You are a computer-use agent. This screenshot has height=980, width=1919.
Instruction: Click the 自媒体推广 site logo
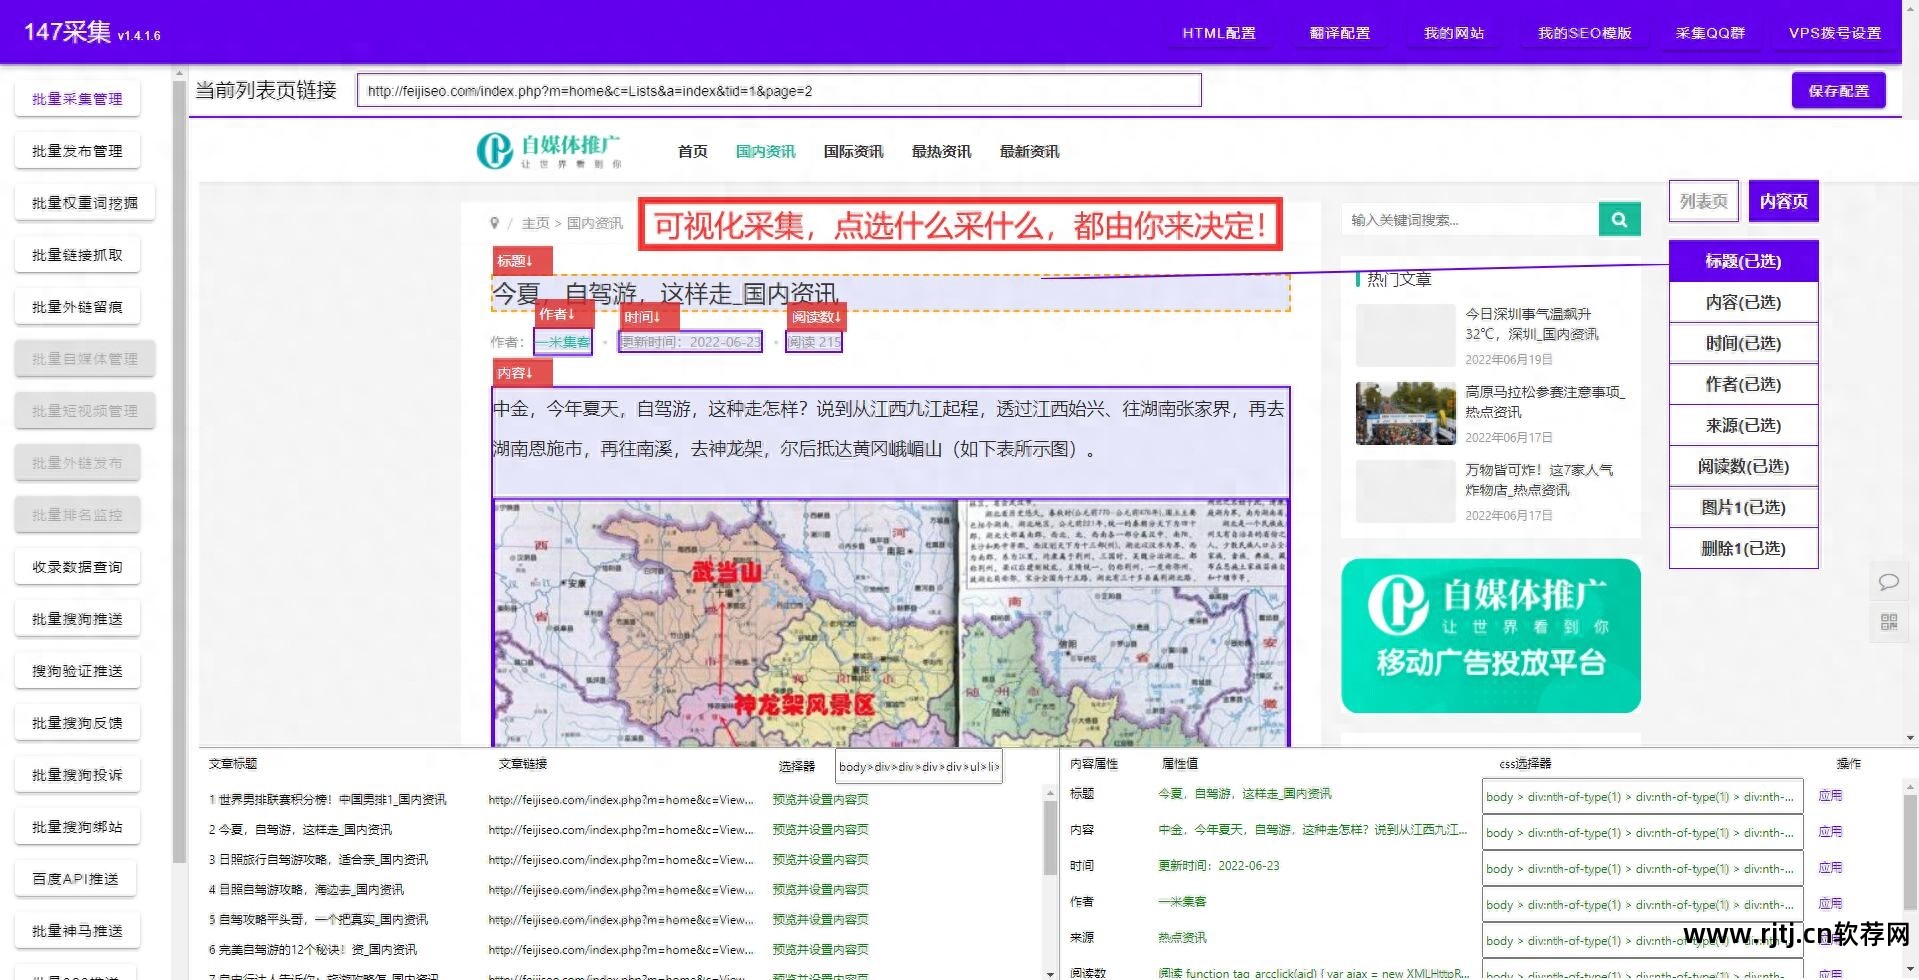pos(550,150)
